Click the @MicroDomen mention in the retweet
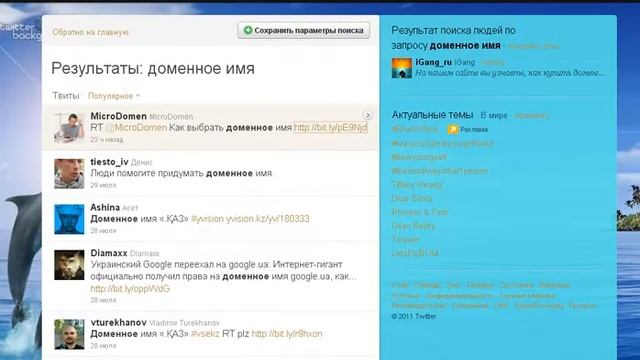Viewport: 640px width, 360px height. [x=136, y=128]
